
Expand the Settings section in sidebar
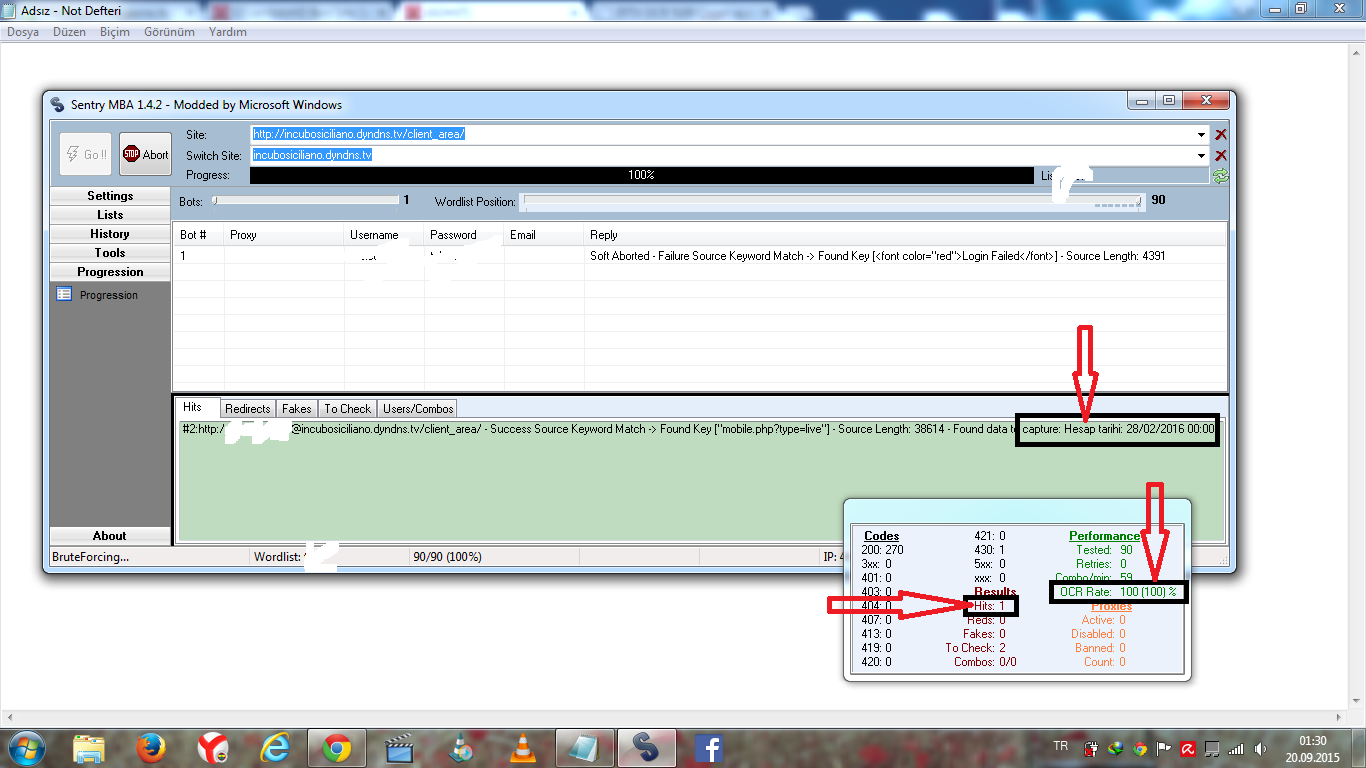click(110, 196)
